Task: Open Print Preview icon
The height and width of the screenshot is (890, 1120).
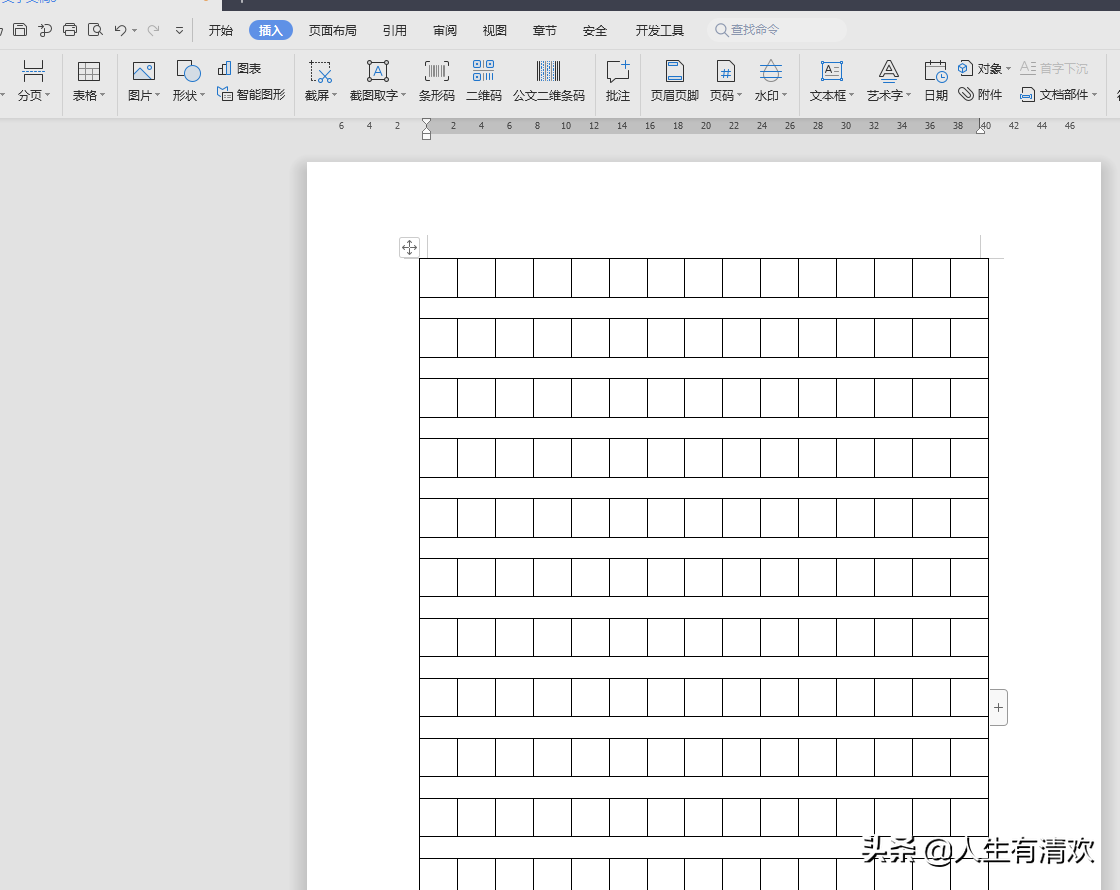Action: point(95,30)
